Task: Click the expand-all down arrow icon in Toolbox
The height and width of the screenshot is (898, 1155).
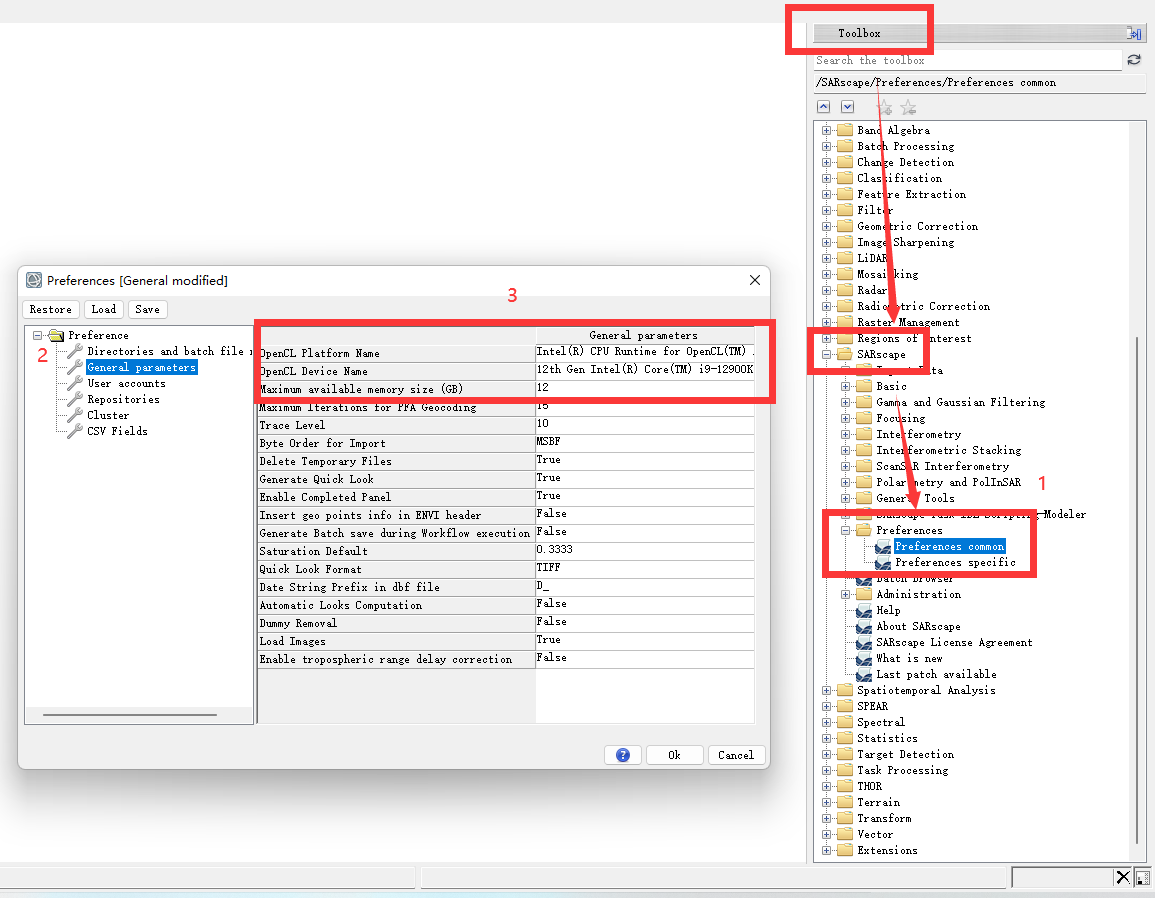Action: tap(848, 107)
